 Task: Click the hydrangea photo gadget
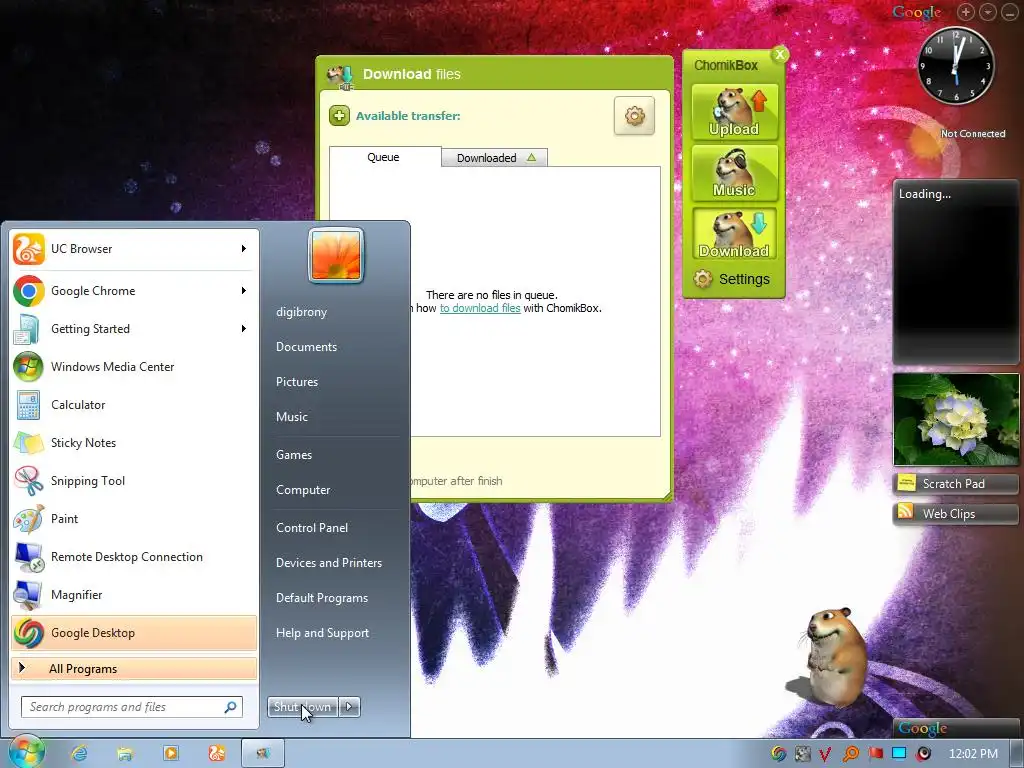pos(956,419)
